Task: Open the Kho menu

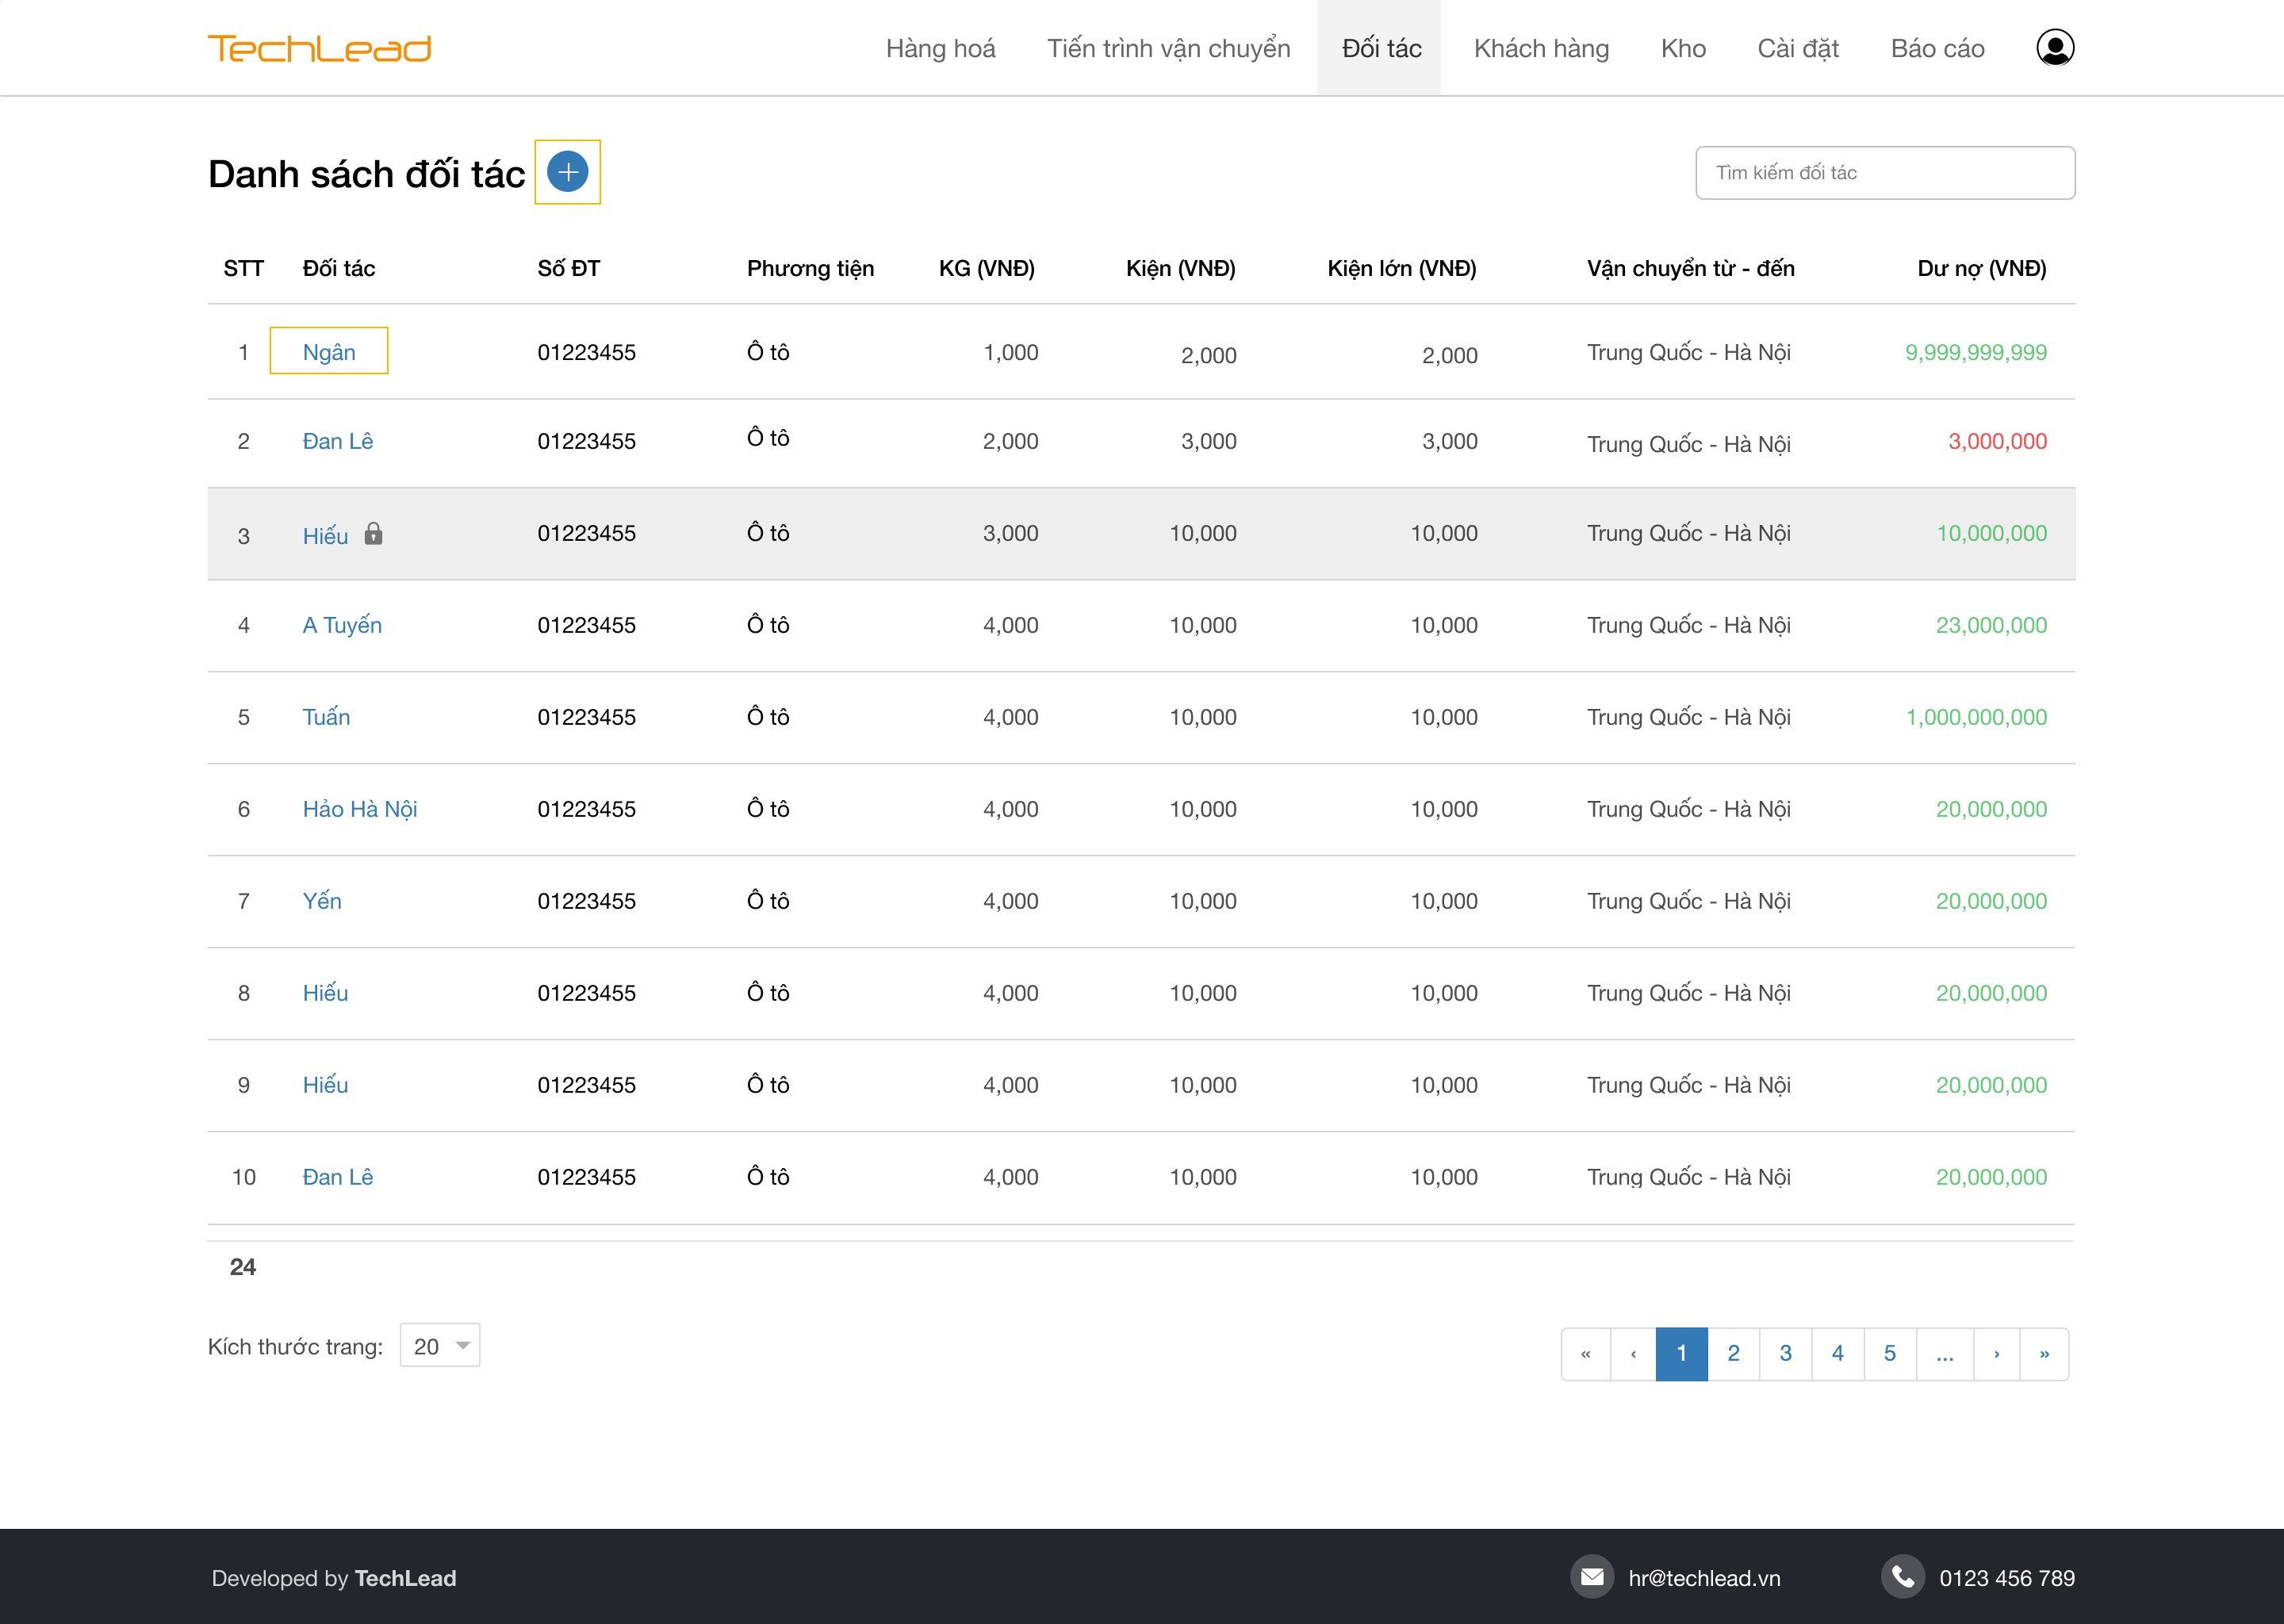Action: [x=1683, y=48]
